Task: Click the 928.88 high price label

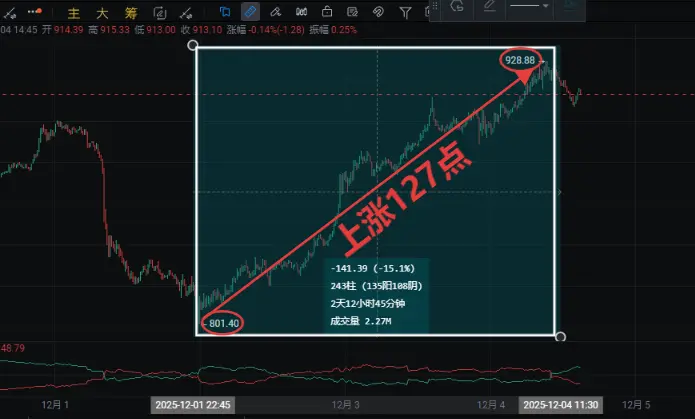Action: (x=520, y=60)
